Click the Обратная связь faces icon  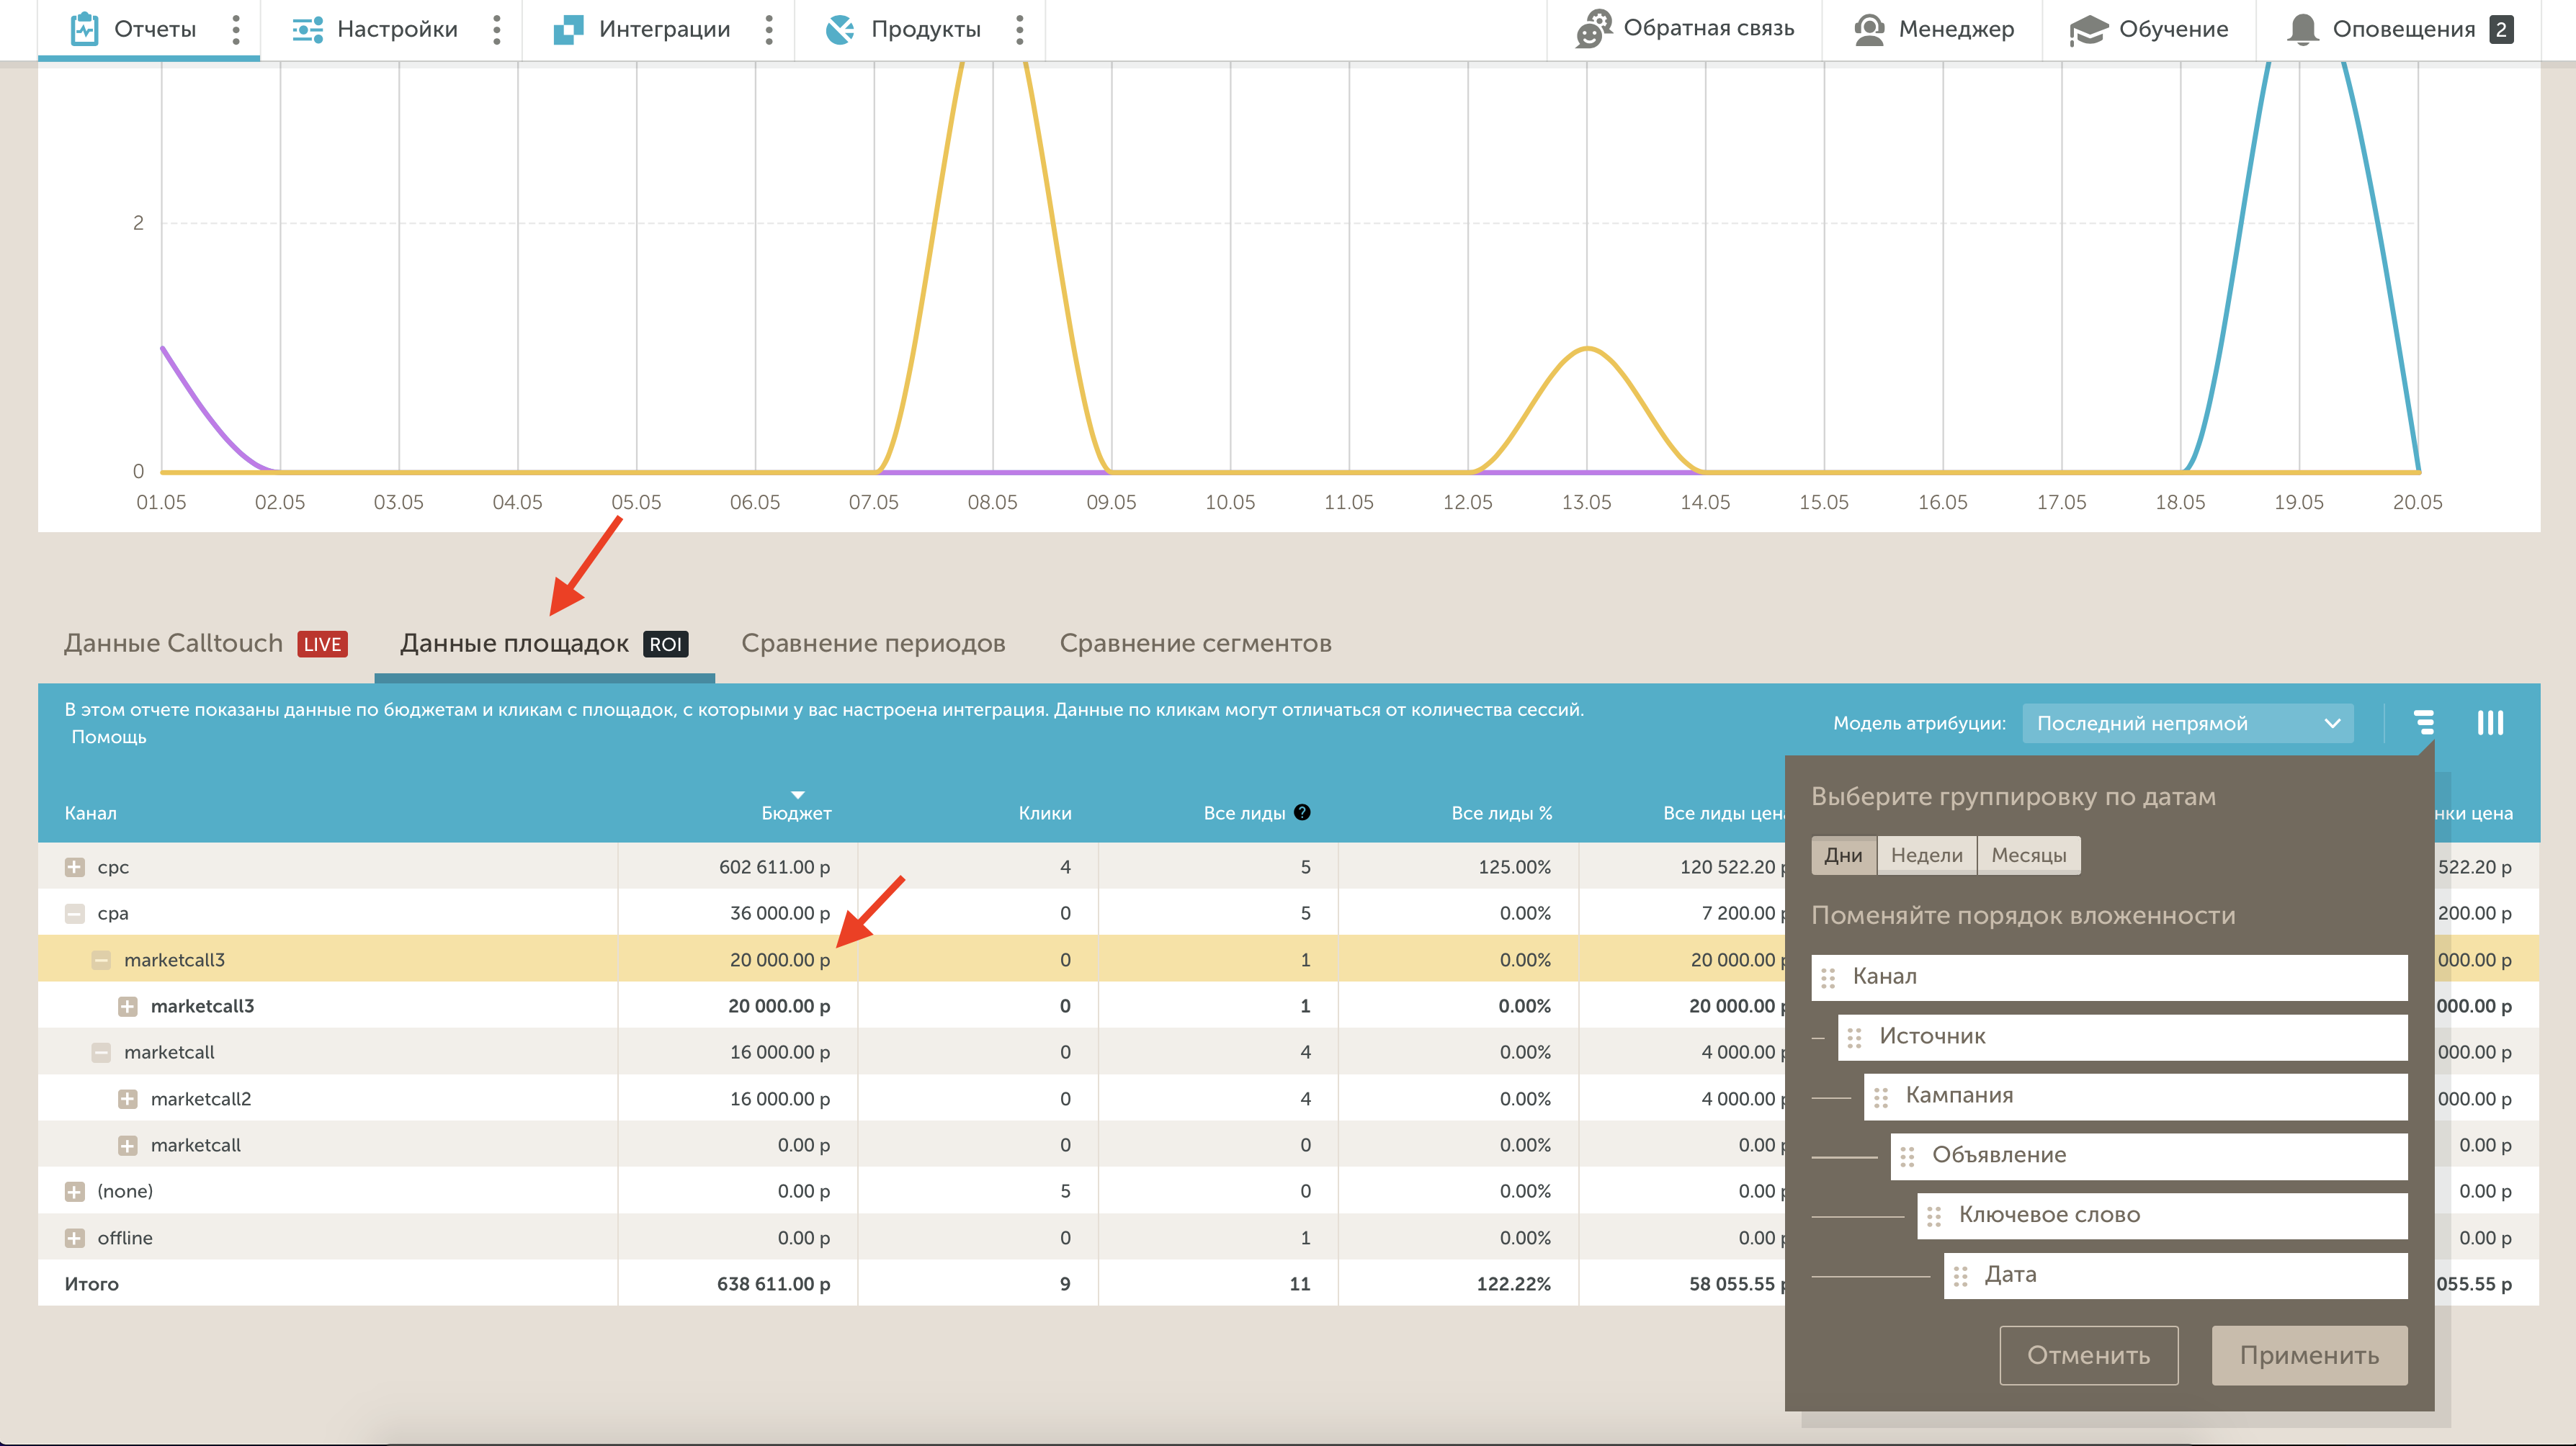[1594, 28]
